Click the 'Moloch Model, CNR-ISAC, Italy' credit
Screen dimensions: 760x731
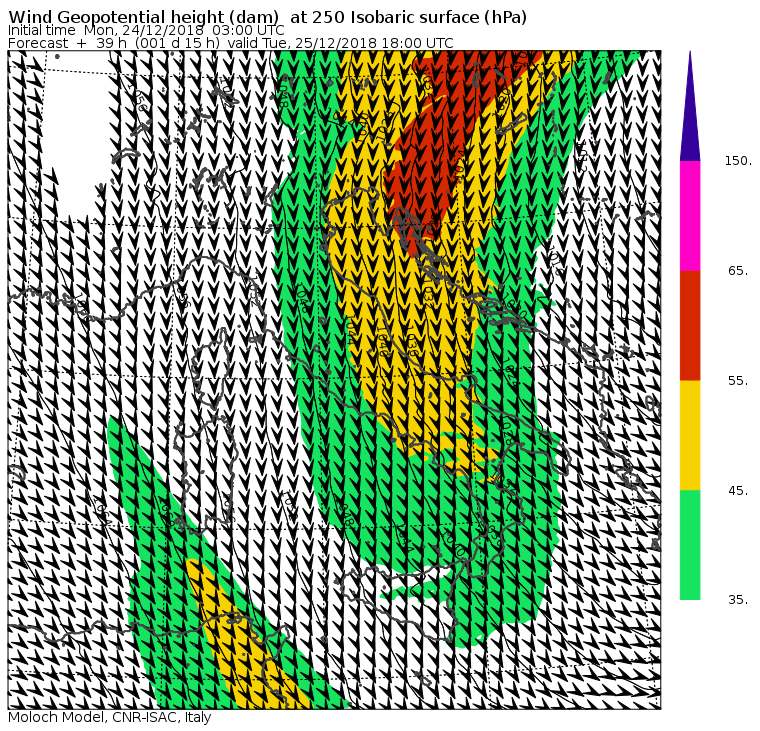pyautogui.click(x=110, y=717)
